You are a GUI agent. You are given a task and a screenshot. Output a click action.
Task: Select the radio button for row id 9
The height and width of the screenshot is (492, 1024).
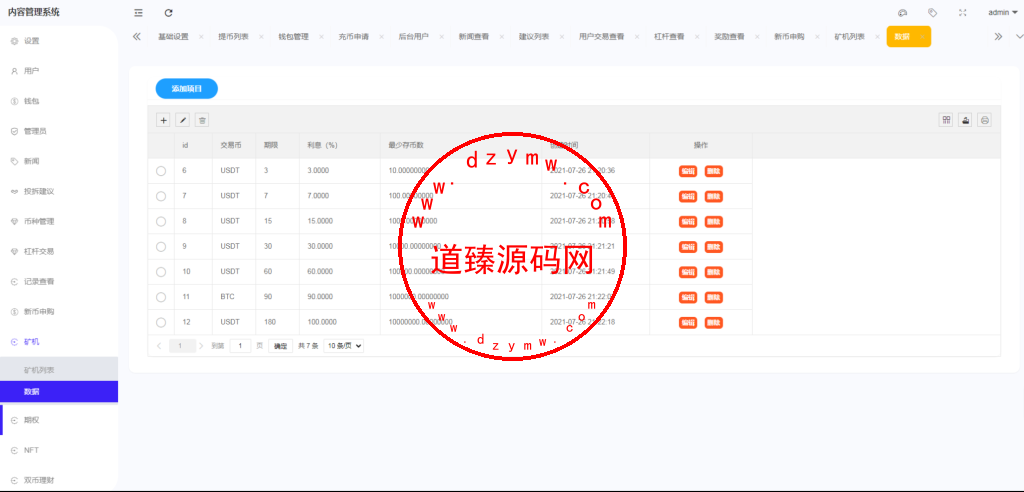pos(161,246)
